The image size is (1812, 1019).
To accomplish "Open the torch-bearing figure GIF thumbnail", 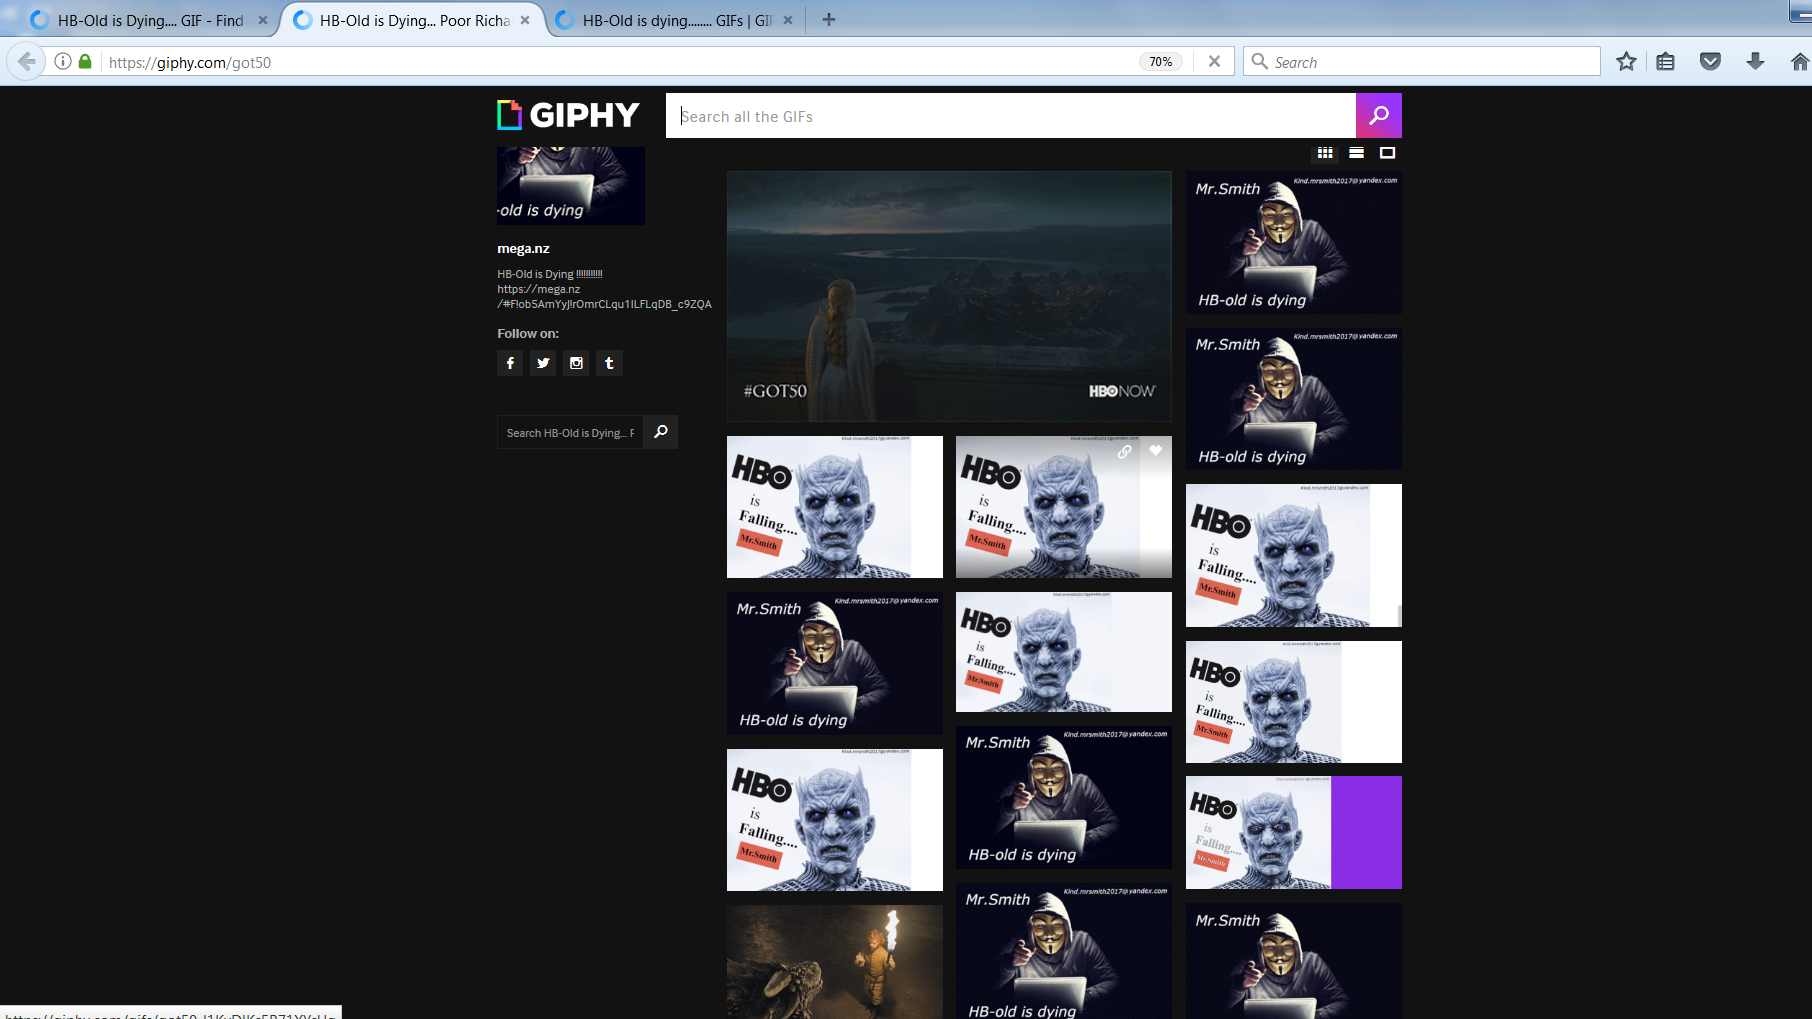I will click(x=835, y=962).
